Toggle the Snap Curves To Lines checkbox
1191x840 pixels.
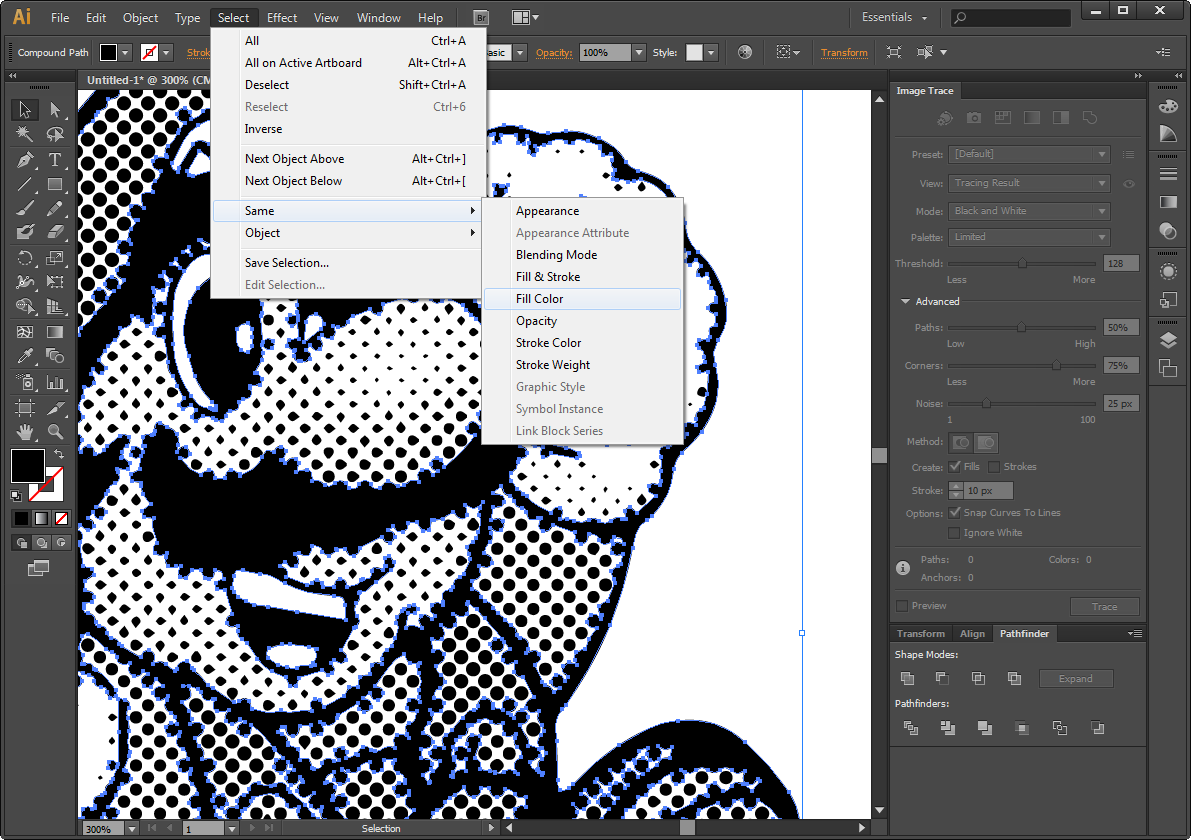955,513
